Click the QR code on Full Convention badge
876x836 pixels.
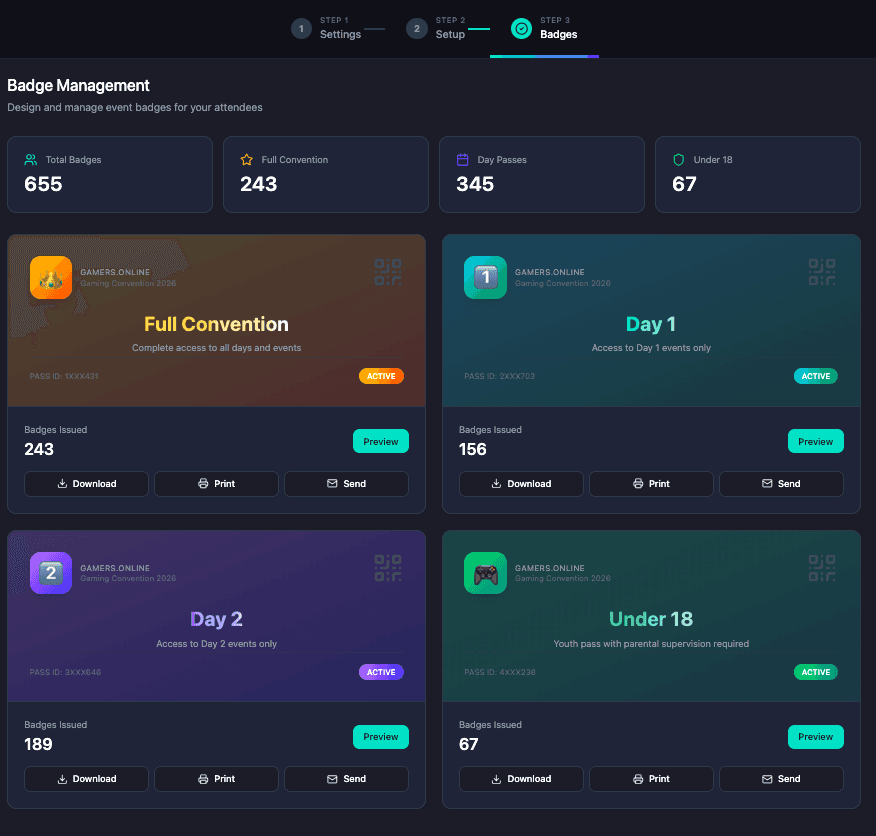point(388,272)
